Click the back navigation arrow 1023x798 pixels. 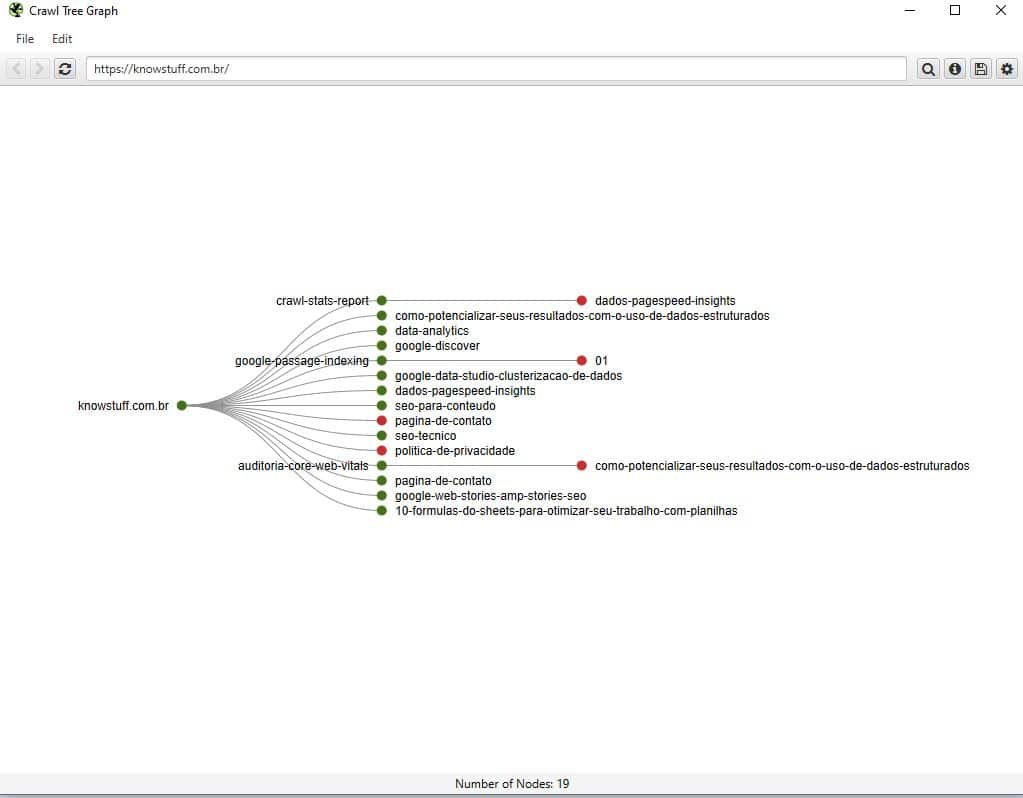pyautogui.click(x=17, y=69)
